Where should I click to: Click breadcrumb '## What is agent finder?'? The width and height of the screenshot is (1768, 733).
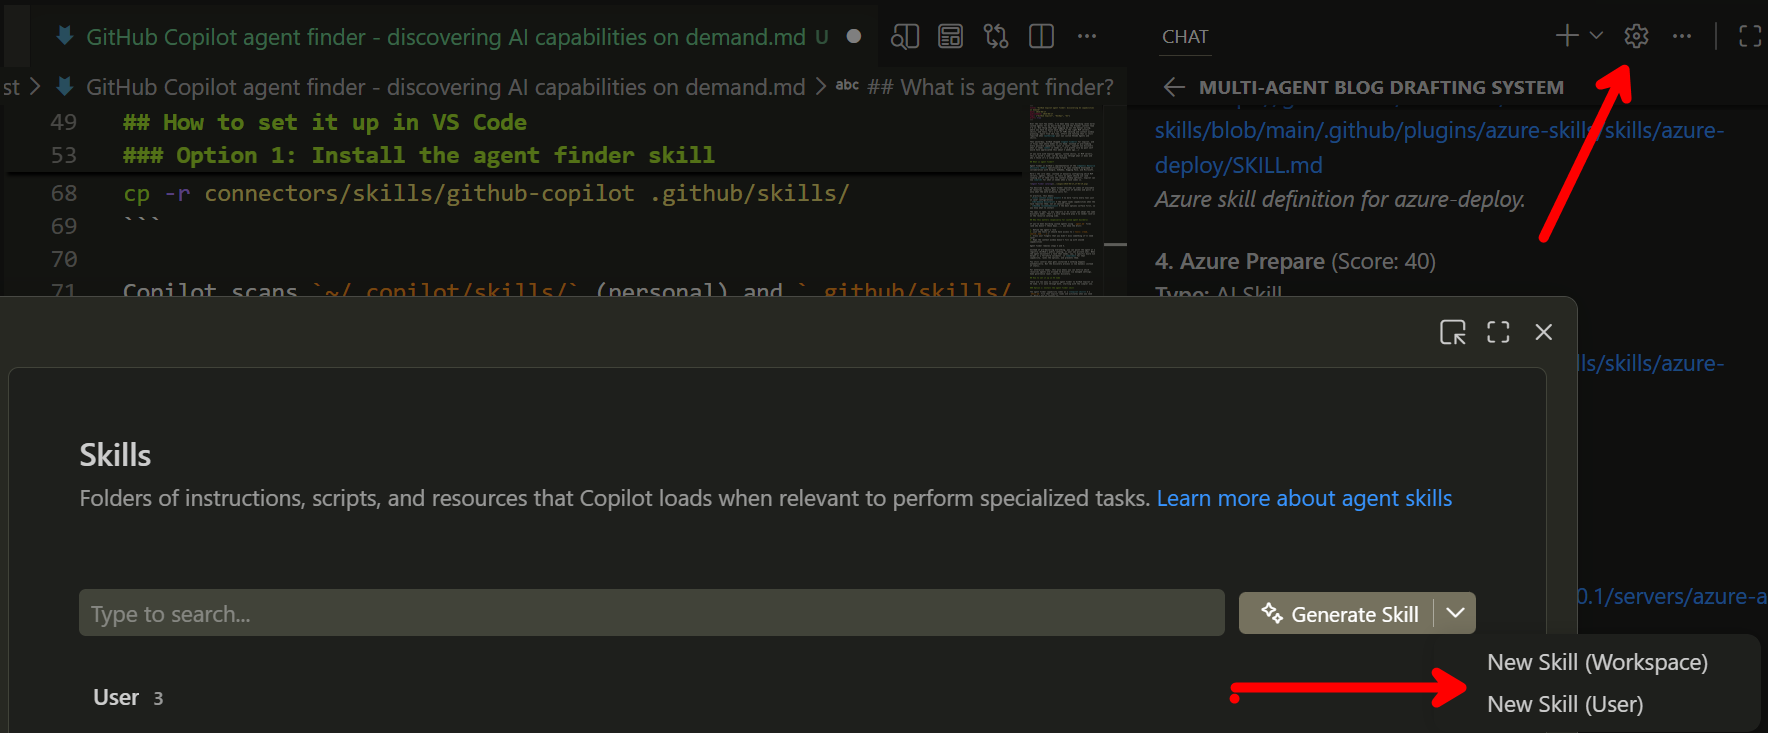[990, 87]
